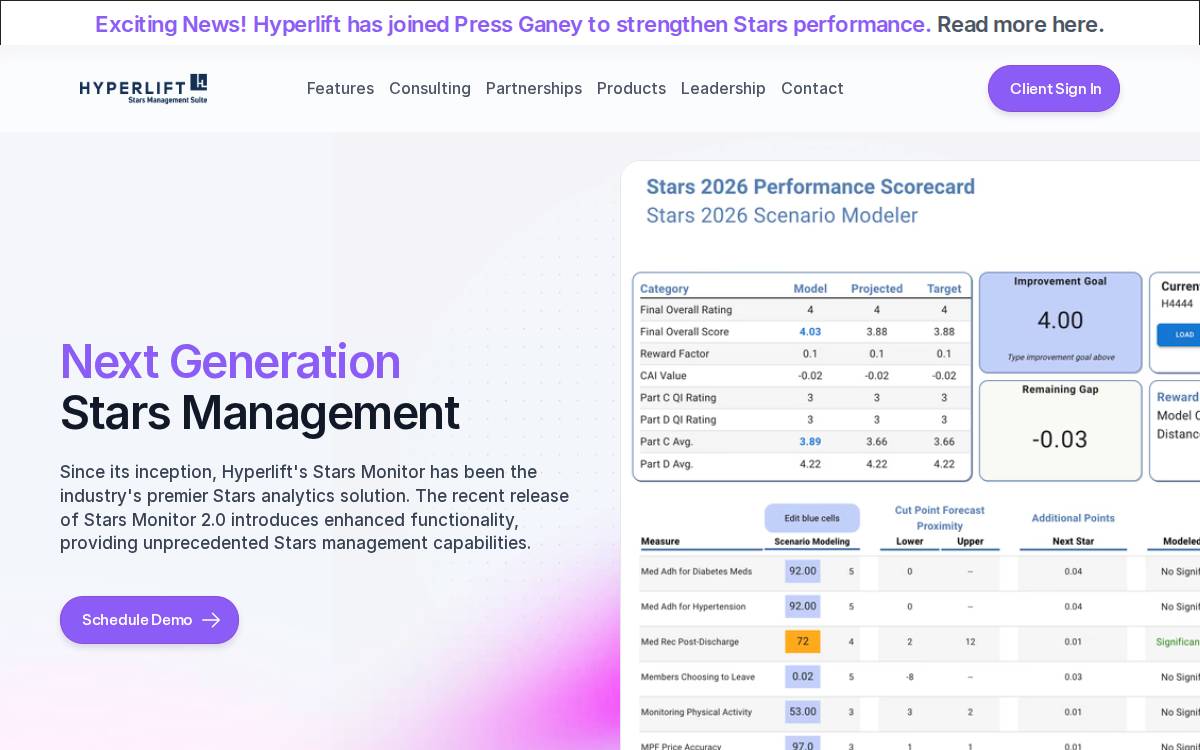1200x750 pixels.
Task: Click the Edit blue cells button
Action: point(812,518)
